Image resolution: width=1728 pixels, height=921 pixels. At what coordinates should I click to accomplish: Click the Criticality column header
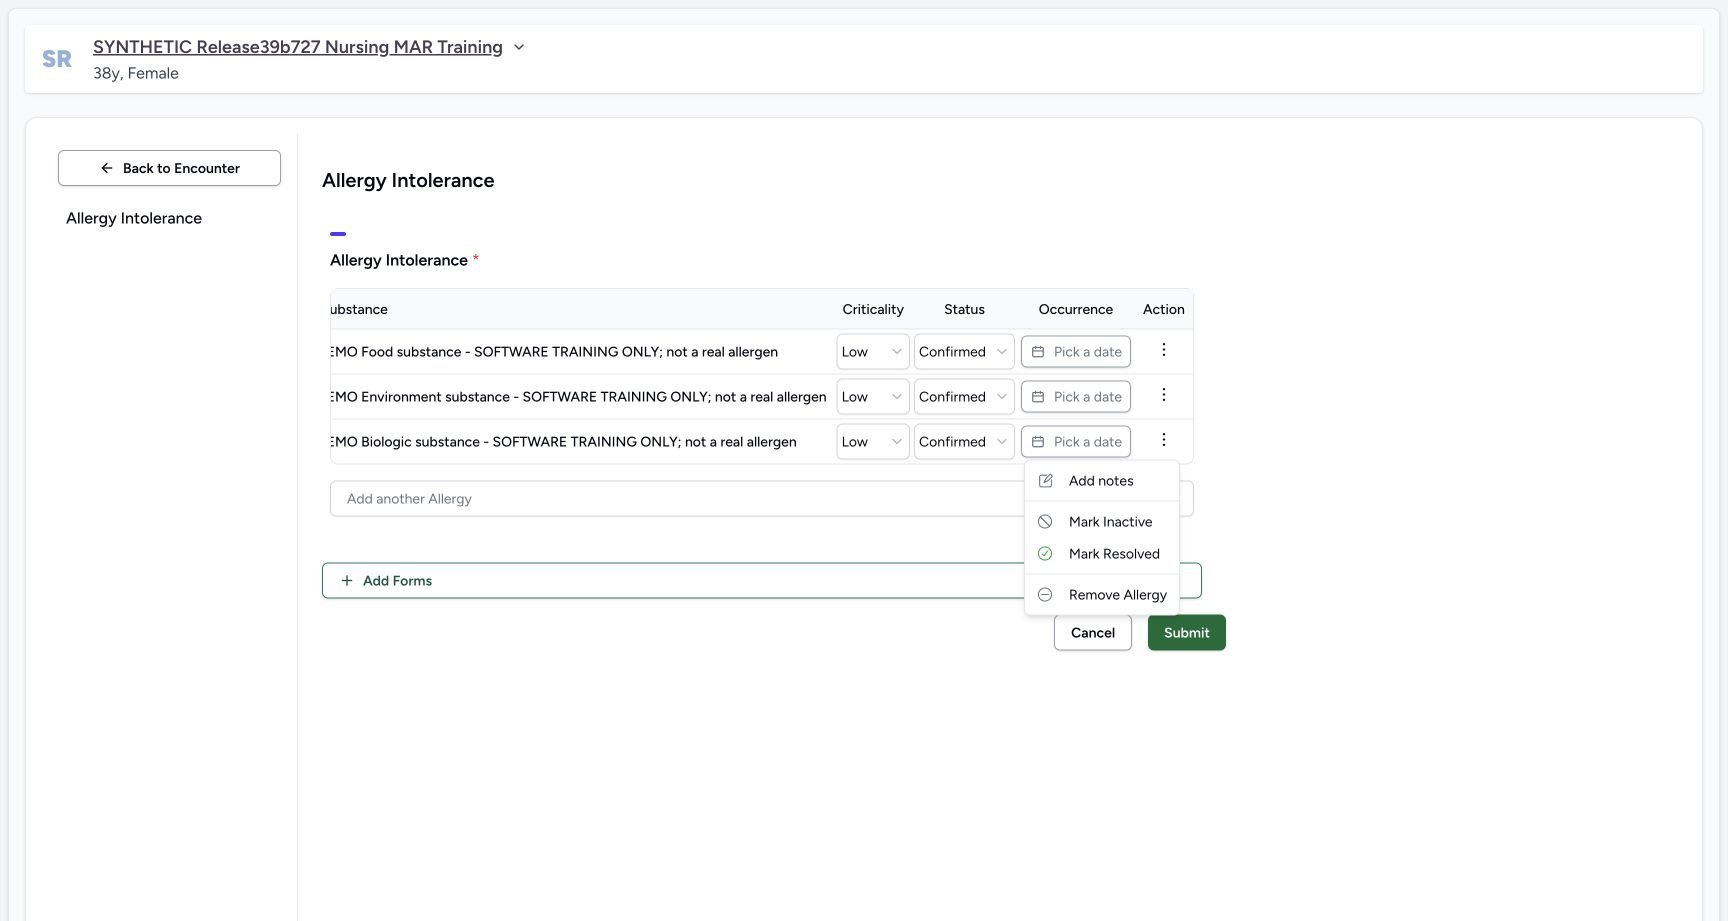click(873, 309)
